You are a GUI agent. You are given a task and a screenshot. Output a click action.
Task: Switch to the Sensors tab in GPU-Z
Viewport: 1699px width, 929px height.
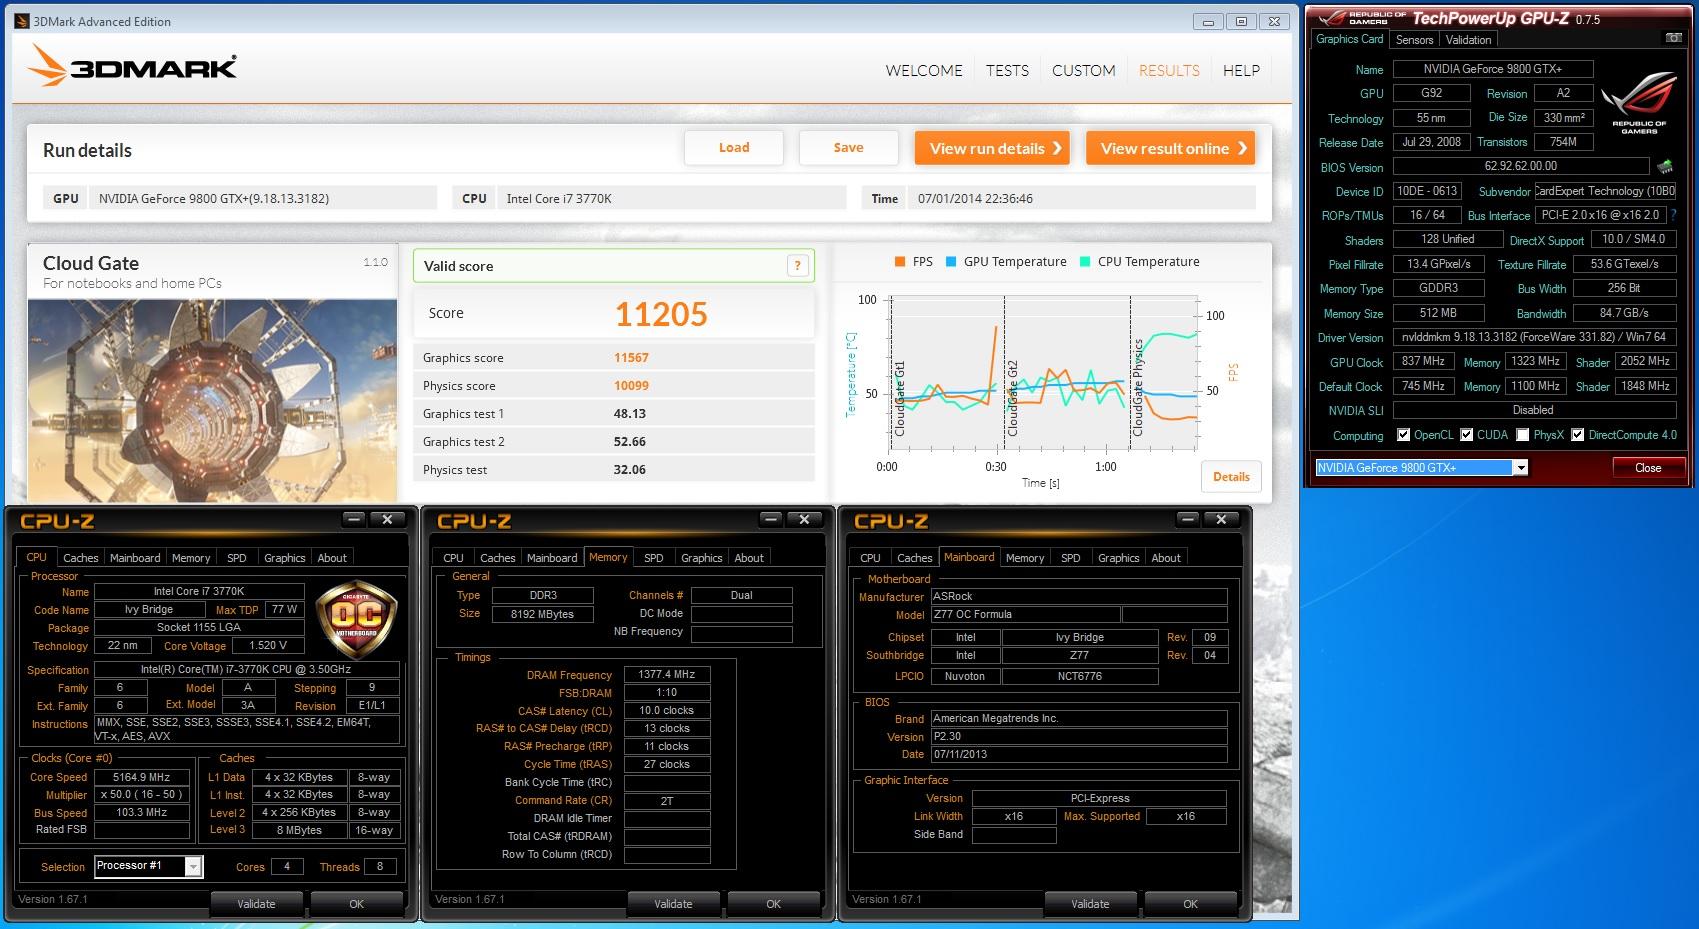(1414, 40)
